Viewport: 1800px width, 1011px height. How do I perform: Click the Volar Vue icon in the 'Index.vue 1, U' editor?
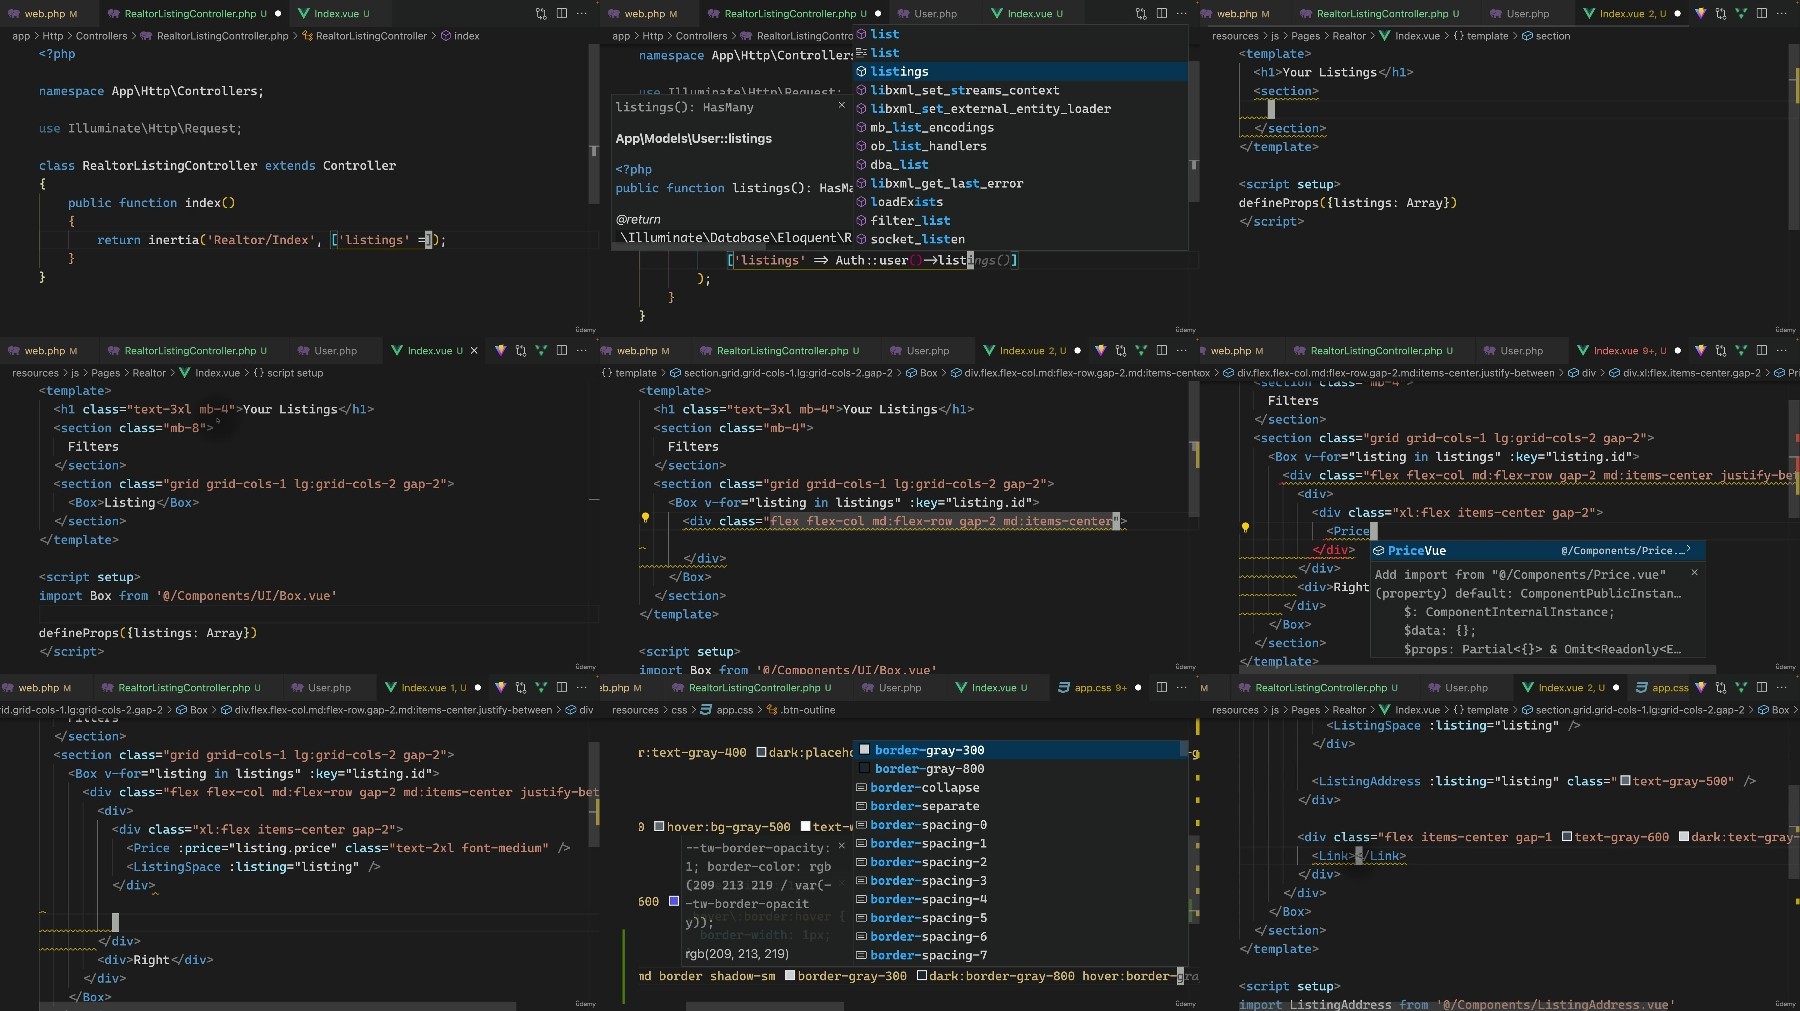coord(500,688)
